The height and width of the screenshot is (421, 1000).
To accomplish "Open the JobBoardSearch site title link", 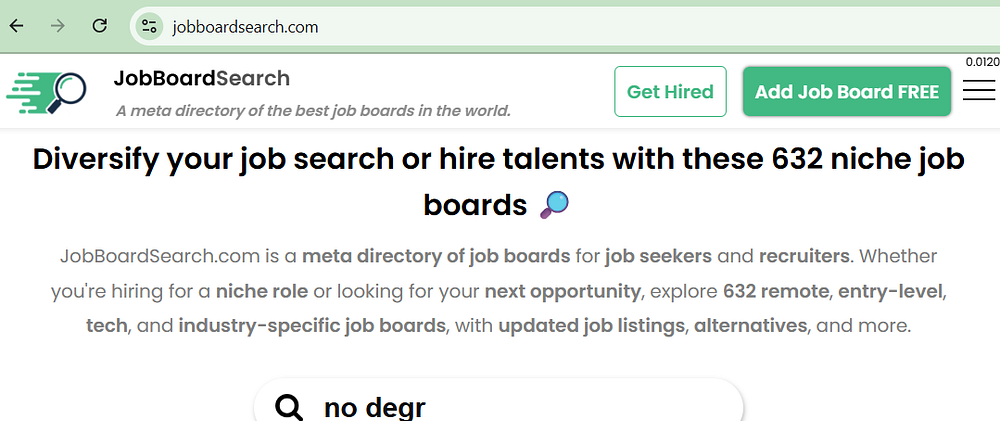I will click(201, 78).
